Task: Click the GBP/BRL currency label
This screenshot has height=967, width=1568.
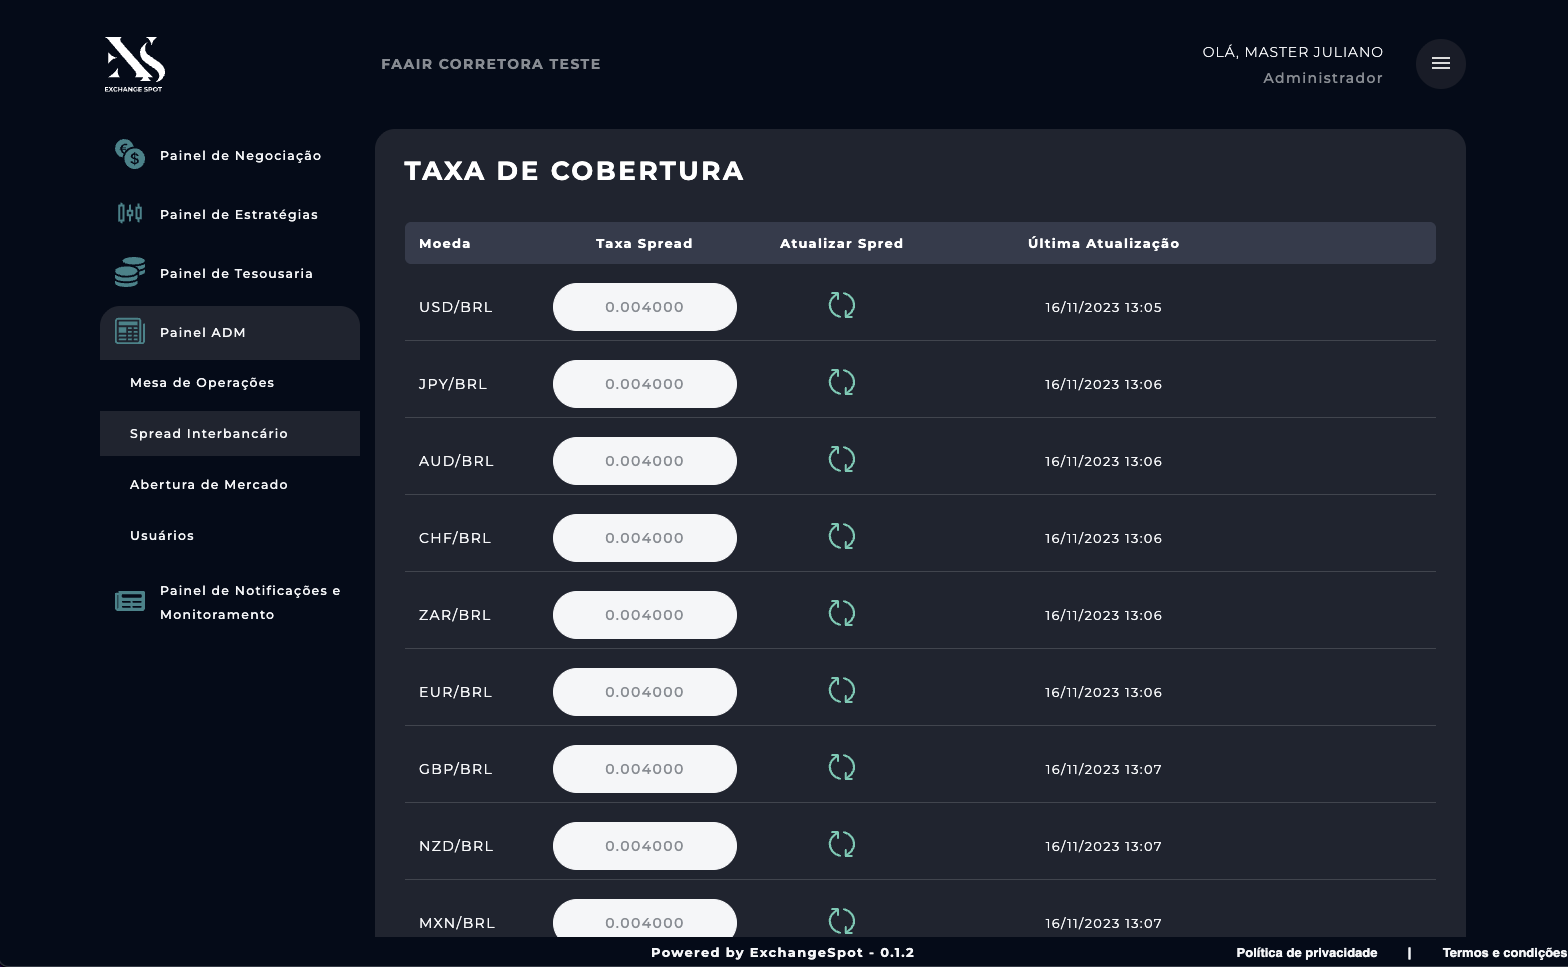Action: pyautogui.click(x=456, y=769)
